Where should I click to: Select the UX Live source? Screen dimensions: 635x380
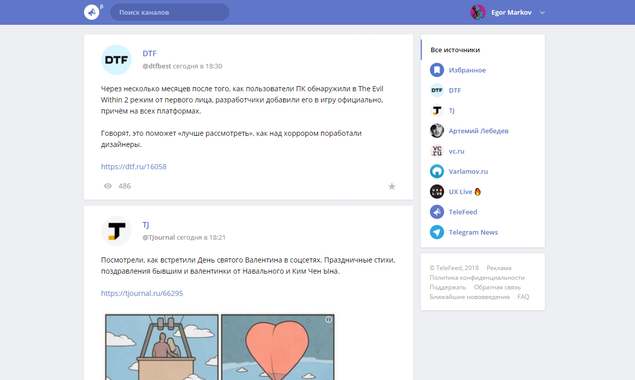pyautogui.click(x=465, y=192)
